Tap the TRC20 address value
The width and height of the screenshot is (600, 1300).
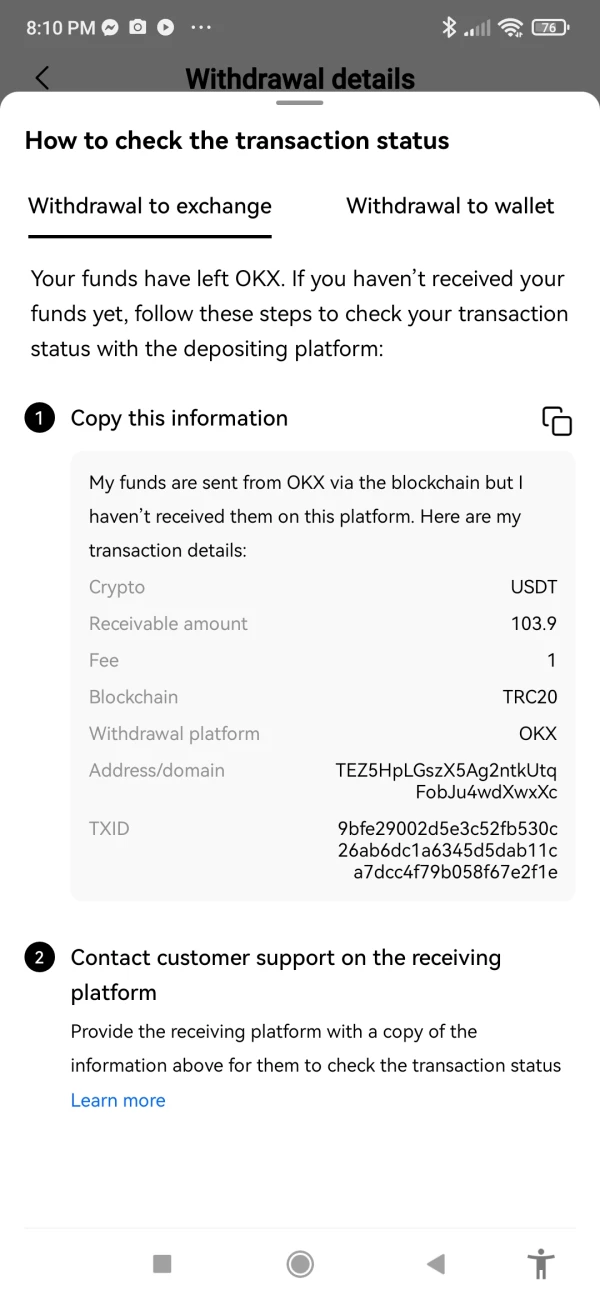(446, 781)
